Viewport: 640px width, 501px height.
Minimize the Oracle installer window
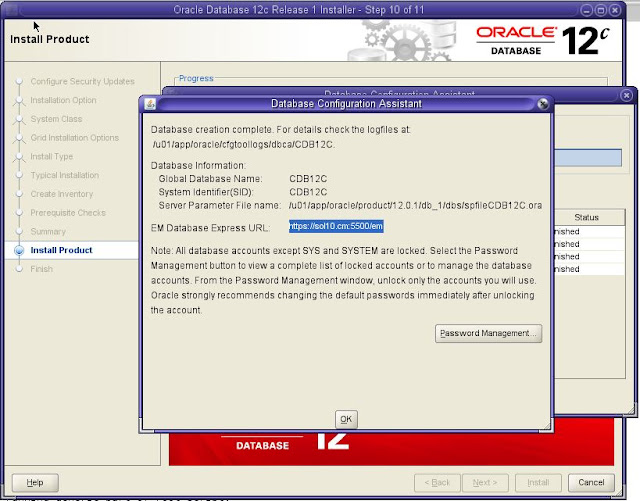coord(587,10)
